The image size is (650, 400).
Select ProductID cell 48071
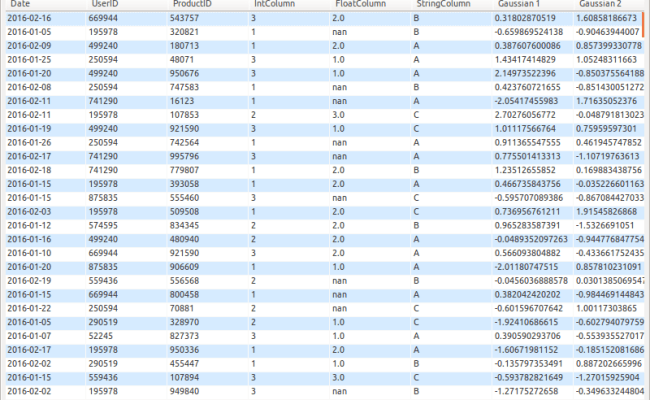coord(182,60)
